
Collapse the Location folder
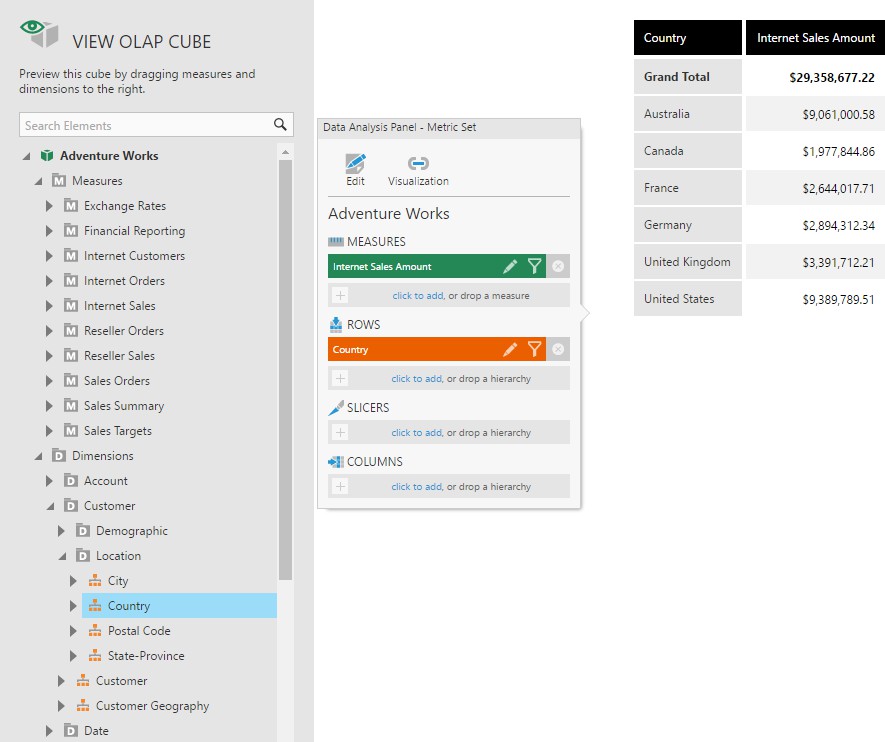pyautogui.click(x=61, y=556)
